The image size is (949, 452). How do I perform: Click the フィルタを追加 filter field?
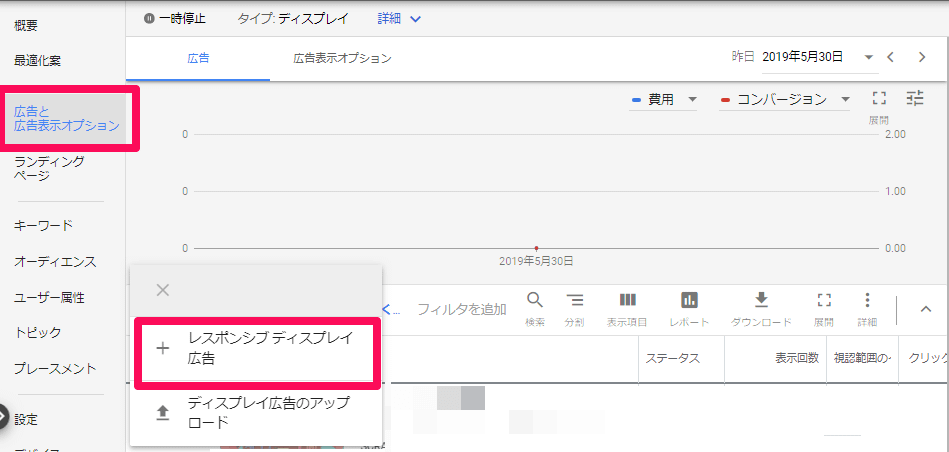[461, 309]
